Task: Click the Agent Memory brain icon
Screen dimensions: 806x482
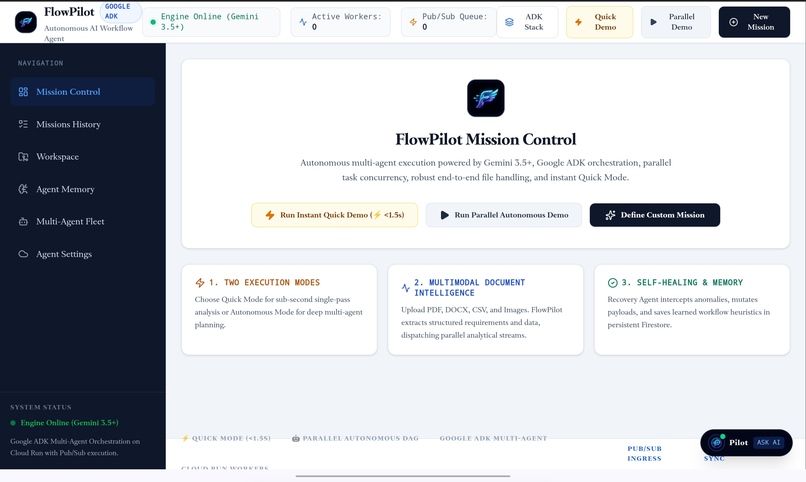Action: 23,189
